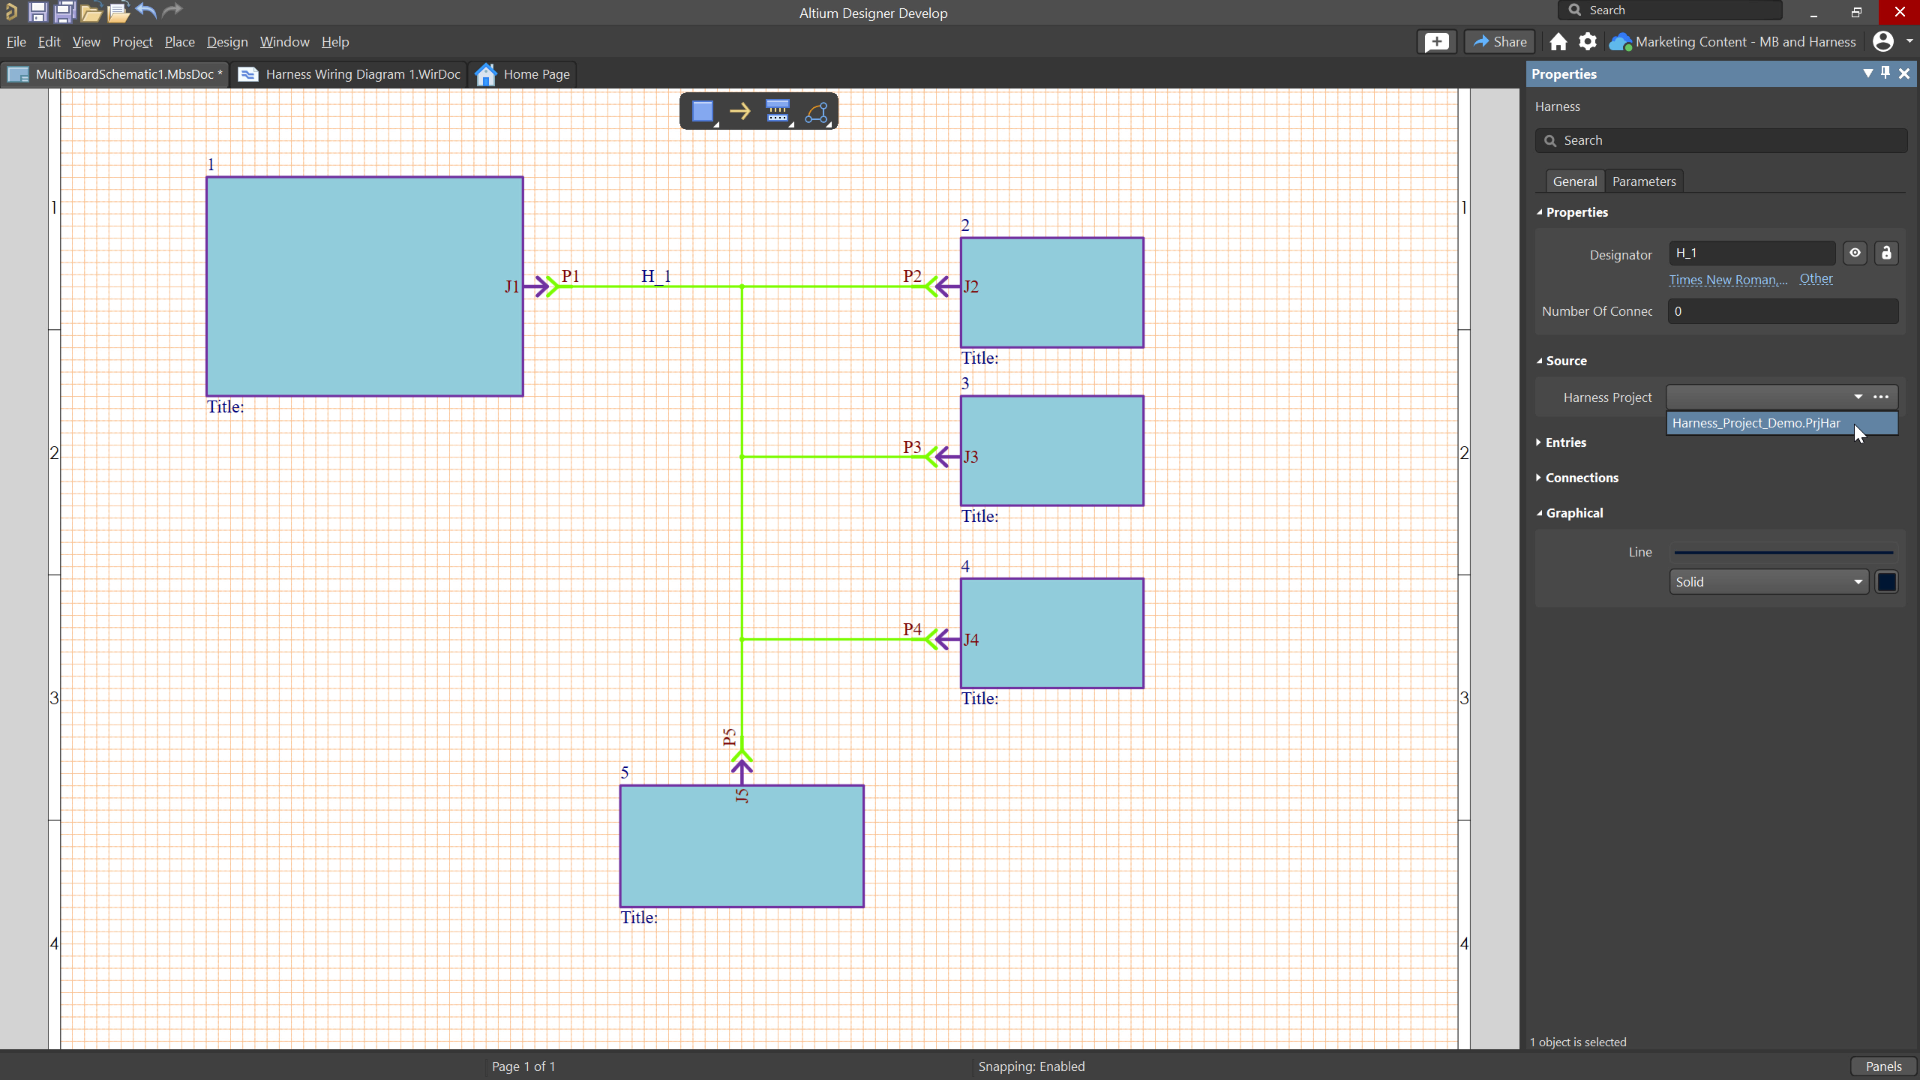Viewport: 1920px width, 1080px height.
Task: Click the Save icon in quick access toolbar
Action: point(37,12)
